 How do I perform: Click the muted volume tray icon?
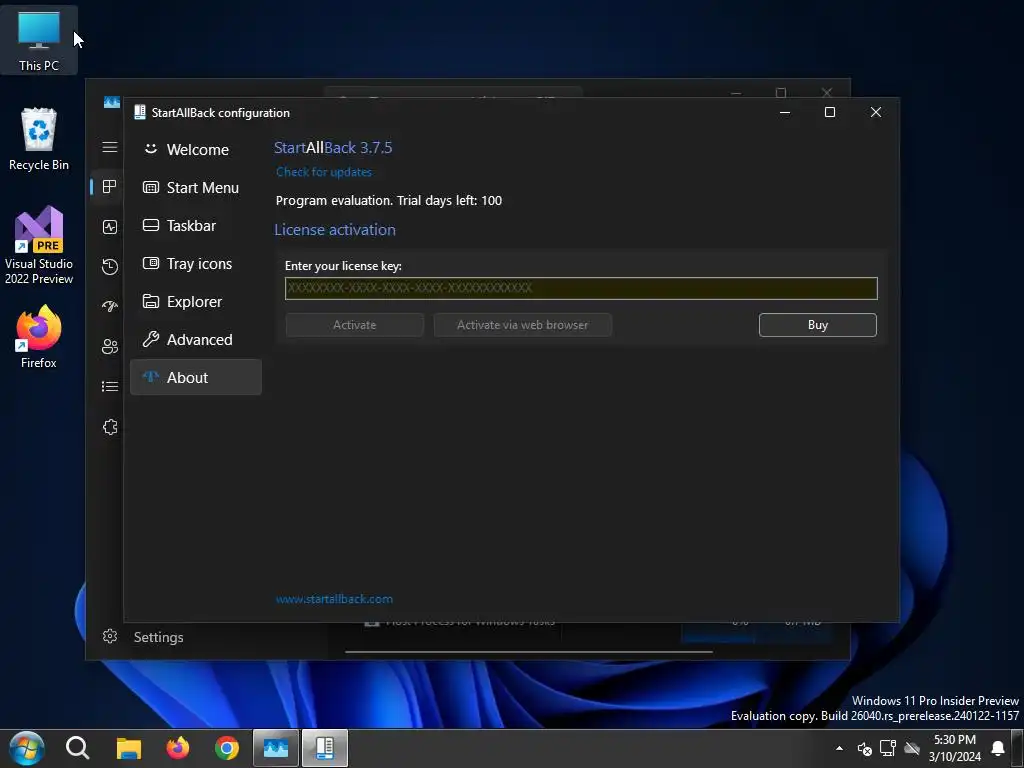(864, 748)
